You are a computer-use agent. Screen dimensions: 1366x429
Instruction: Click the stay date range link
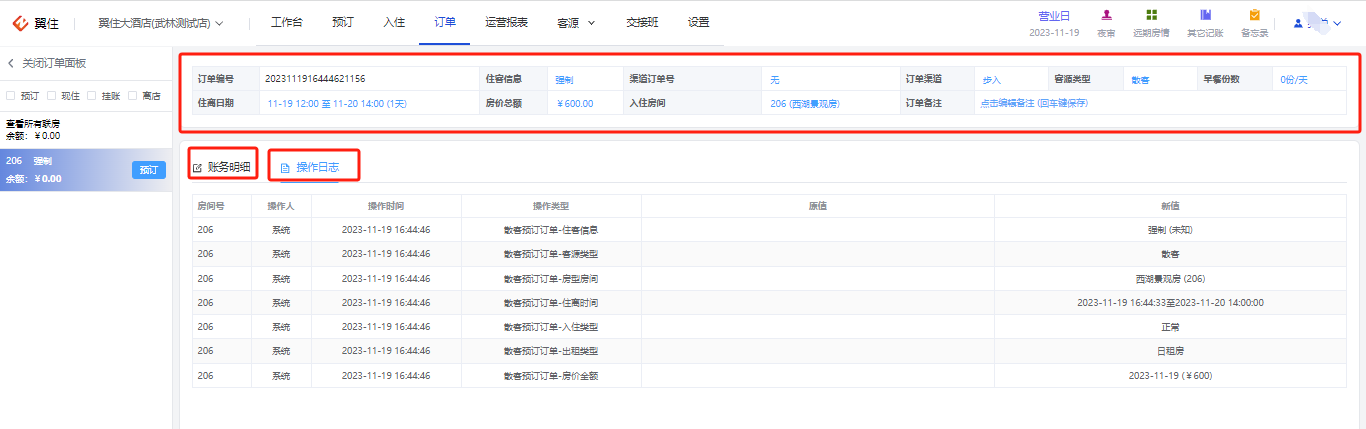(x=337, y=103)
